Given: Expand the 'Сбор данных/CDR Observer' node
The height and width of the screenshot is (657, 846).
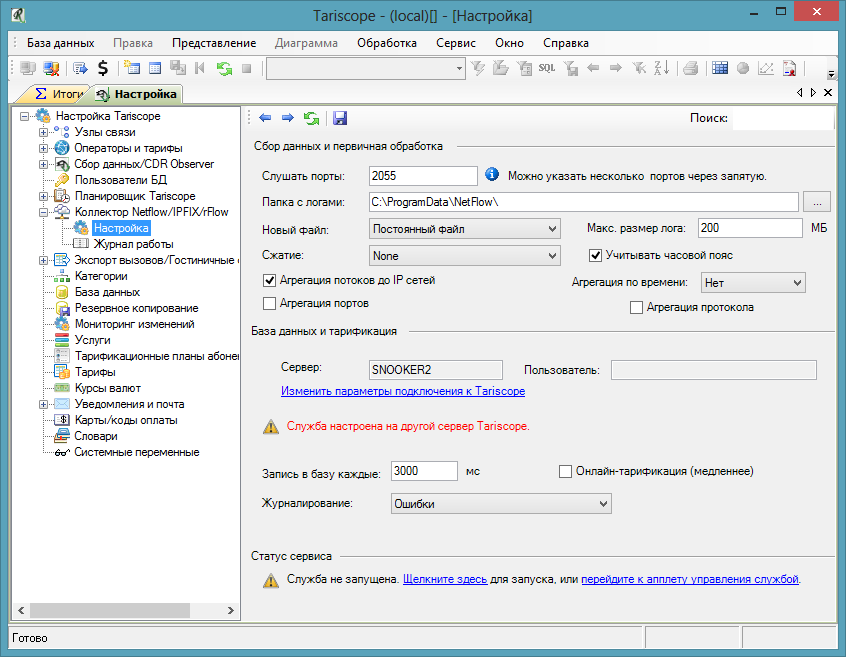Looking at the screenshot, I should (43, 164).
